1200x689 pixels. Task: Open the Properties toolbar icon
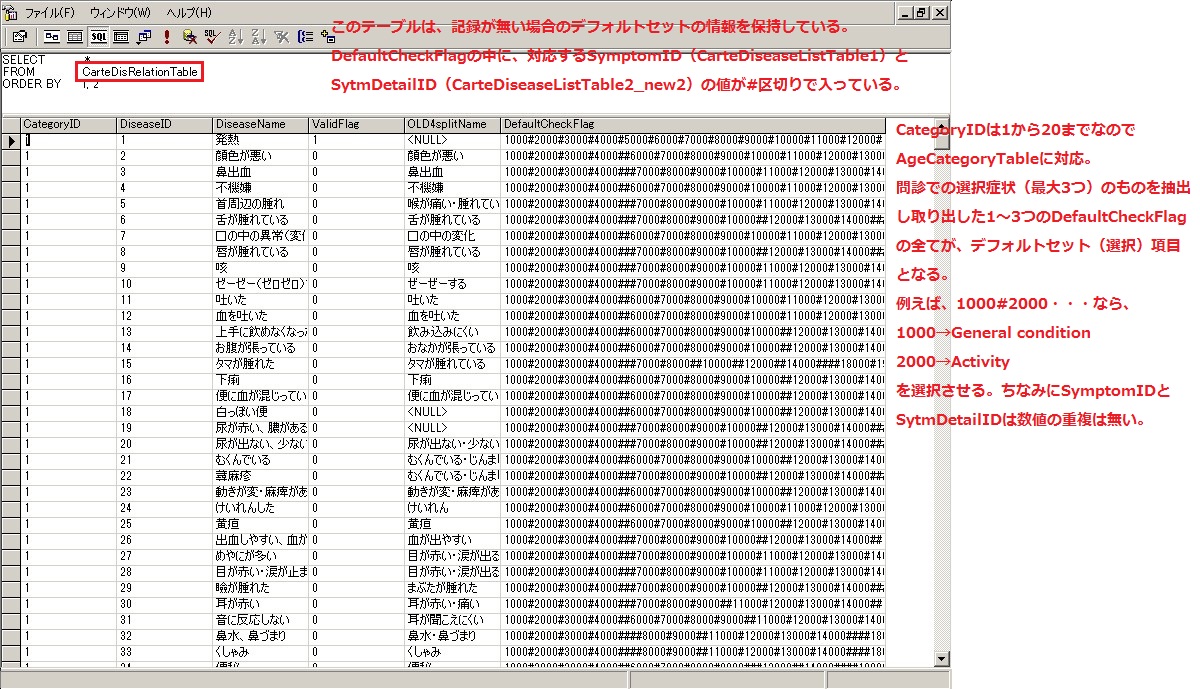click(19, 37)
